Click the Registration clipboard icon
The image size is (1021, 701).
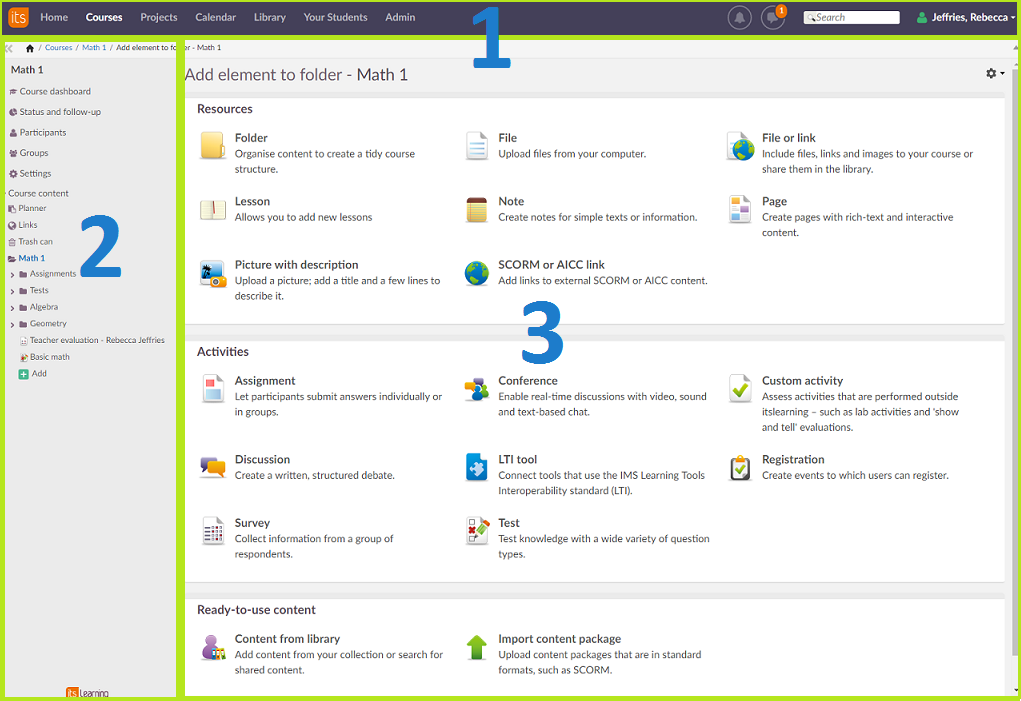coord(740,467)
